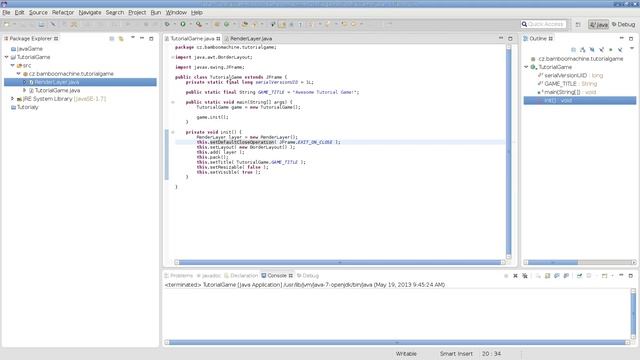The image size is (640, 360).
Task: Click Collapse All in Package Explorer
Action: pos(111,38)
